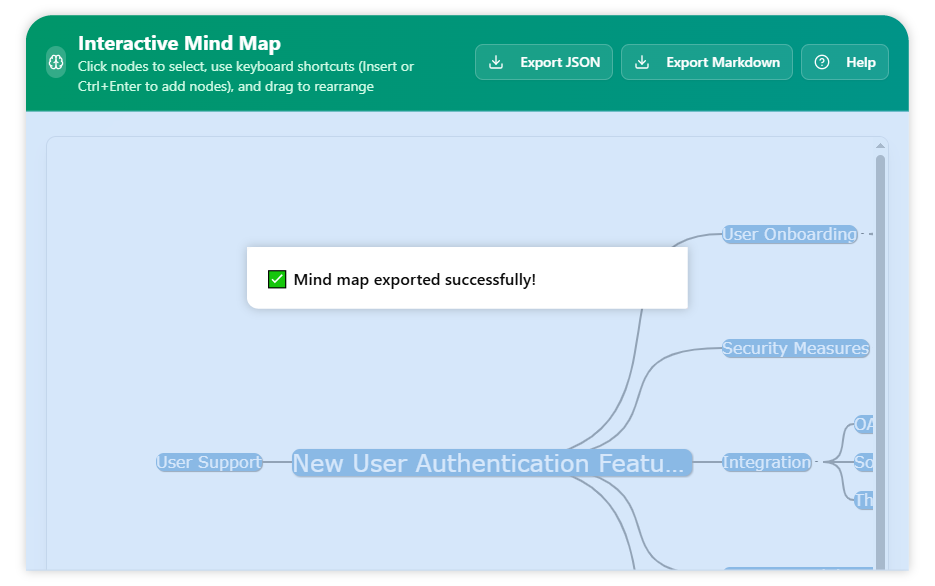The image size is (935, 586).
Task: Click the green checkmark icon in notification
Action: click(277, 279)
